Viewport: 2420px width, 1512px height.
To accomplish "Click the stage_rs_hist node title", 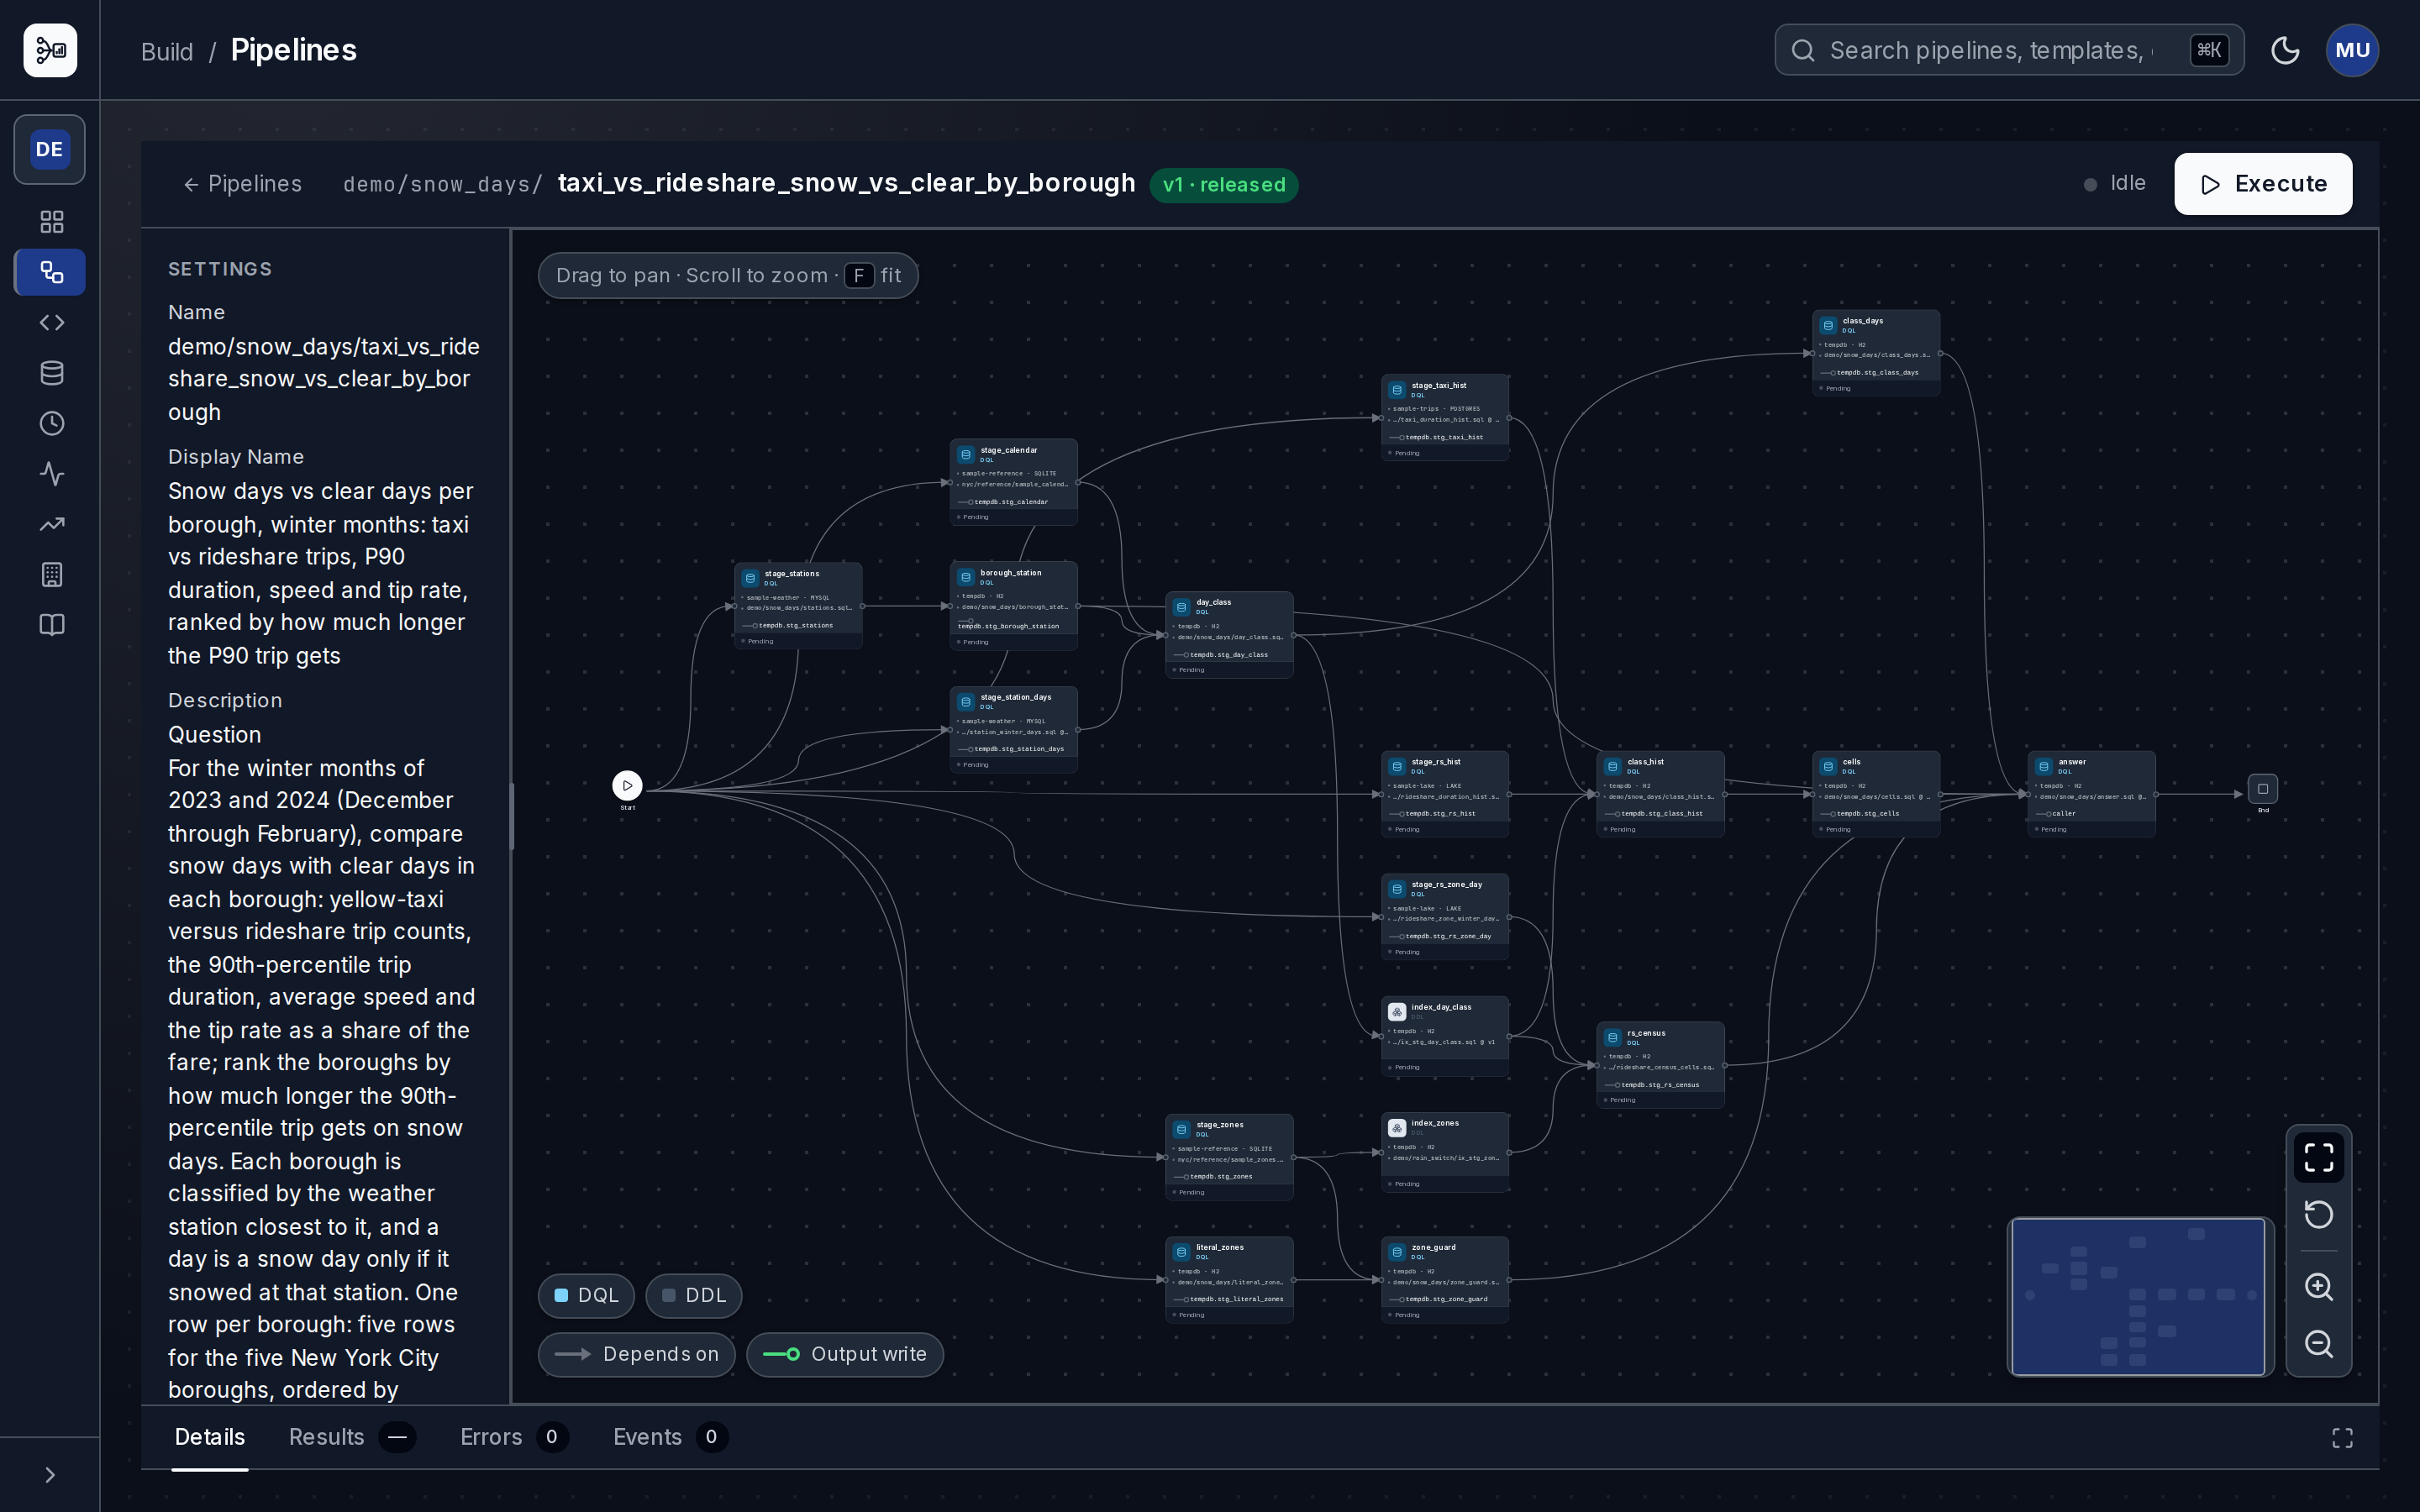I will [1436, 762].
